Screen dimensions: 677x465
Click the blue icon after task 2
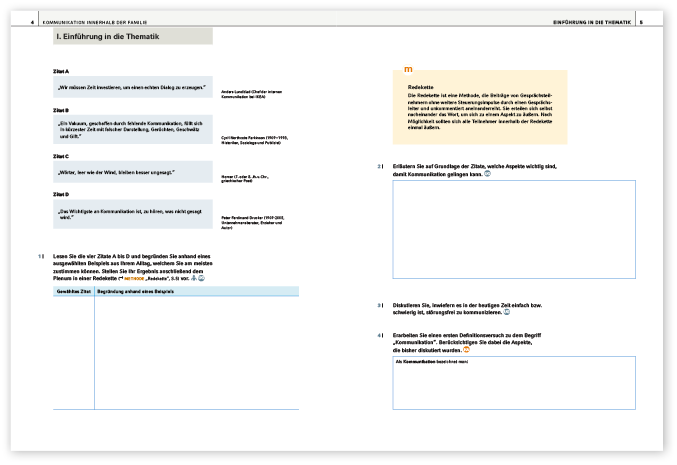click(x=487, y=173)
